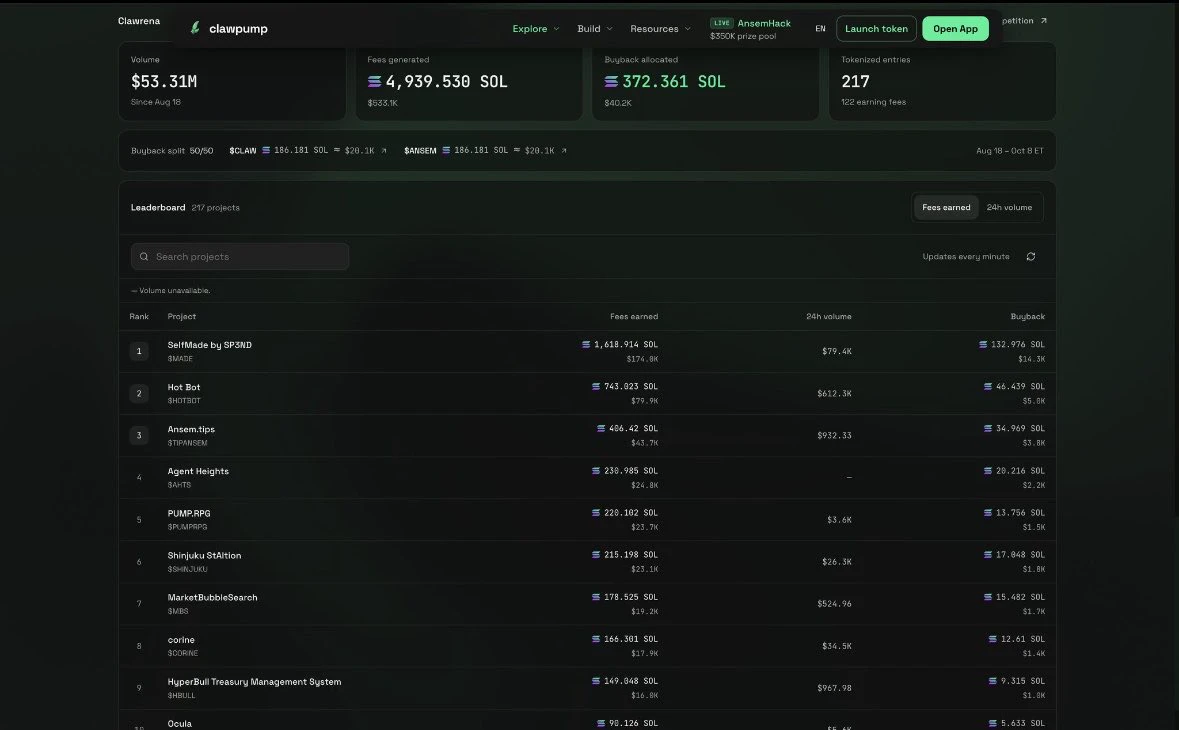The image size is (1179, 730).
Task: Switch leaderboard sorting to 24h volume
Action: (x=1009, y=207)
